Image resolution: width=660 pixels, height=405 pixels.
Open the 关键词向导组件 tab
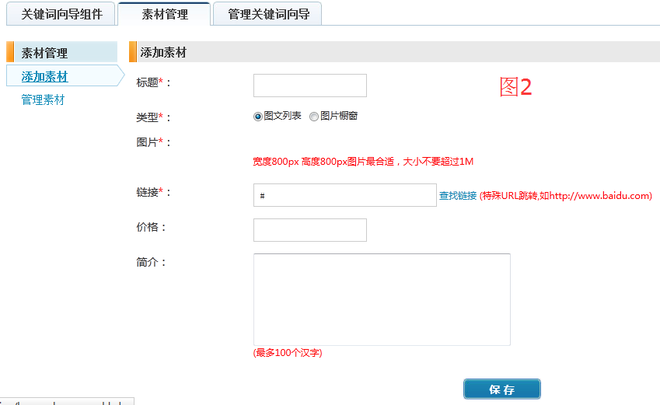62,14
